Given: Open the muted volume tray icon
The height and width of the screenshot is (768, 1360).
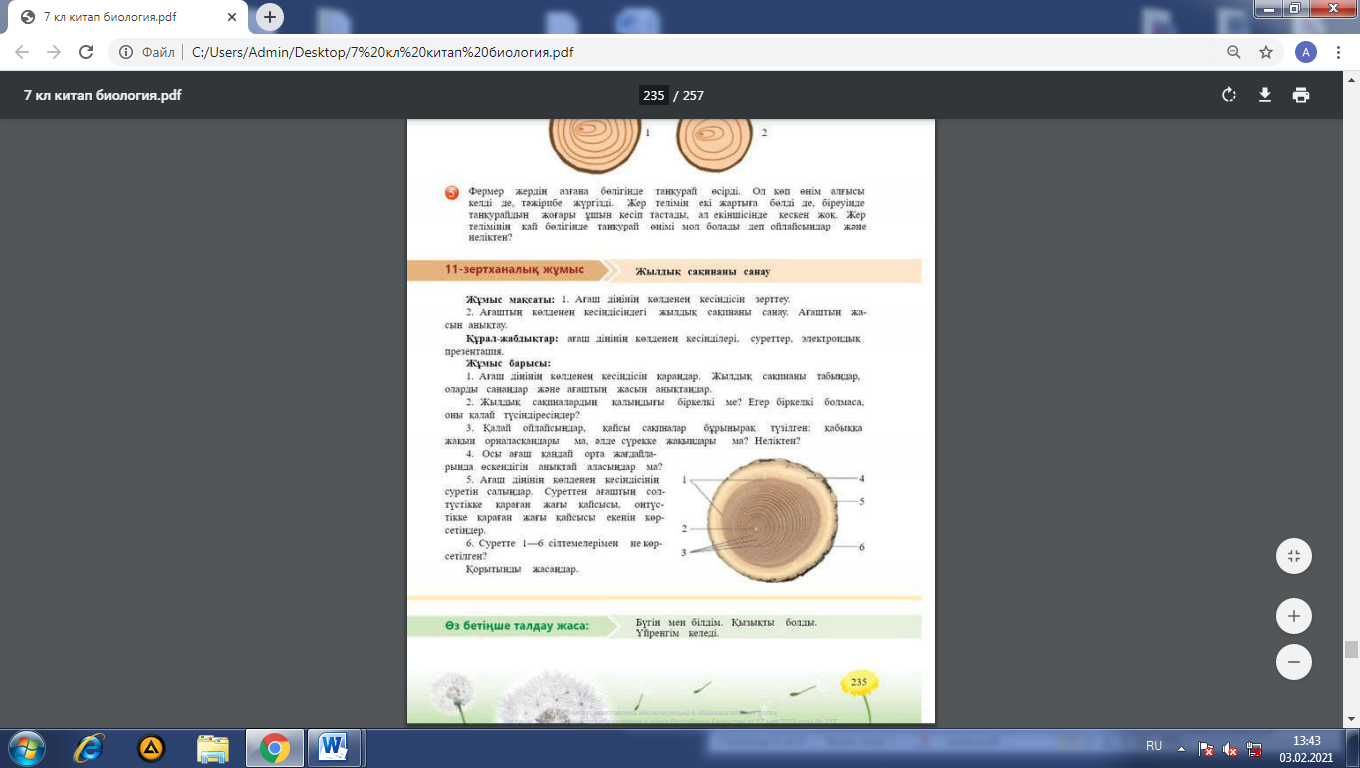Looking at the screenshot, I should [1230, 749].
